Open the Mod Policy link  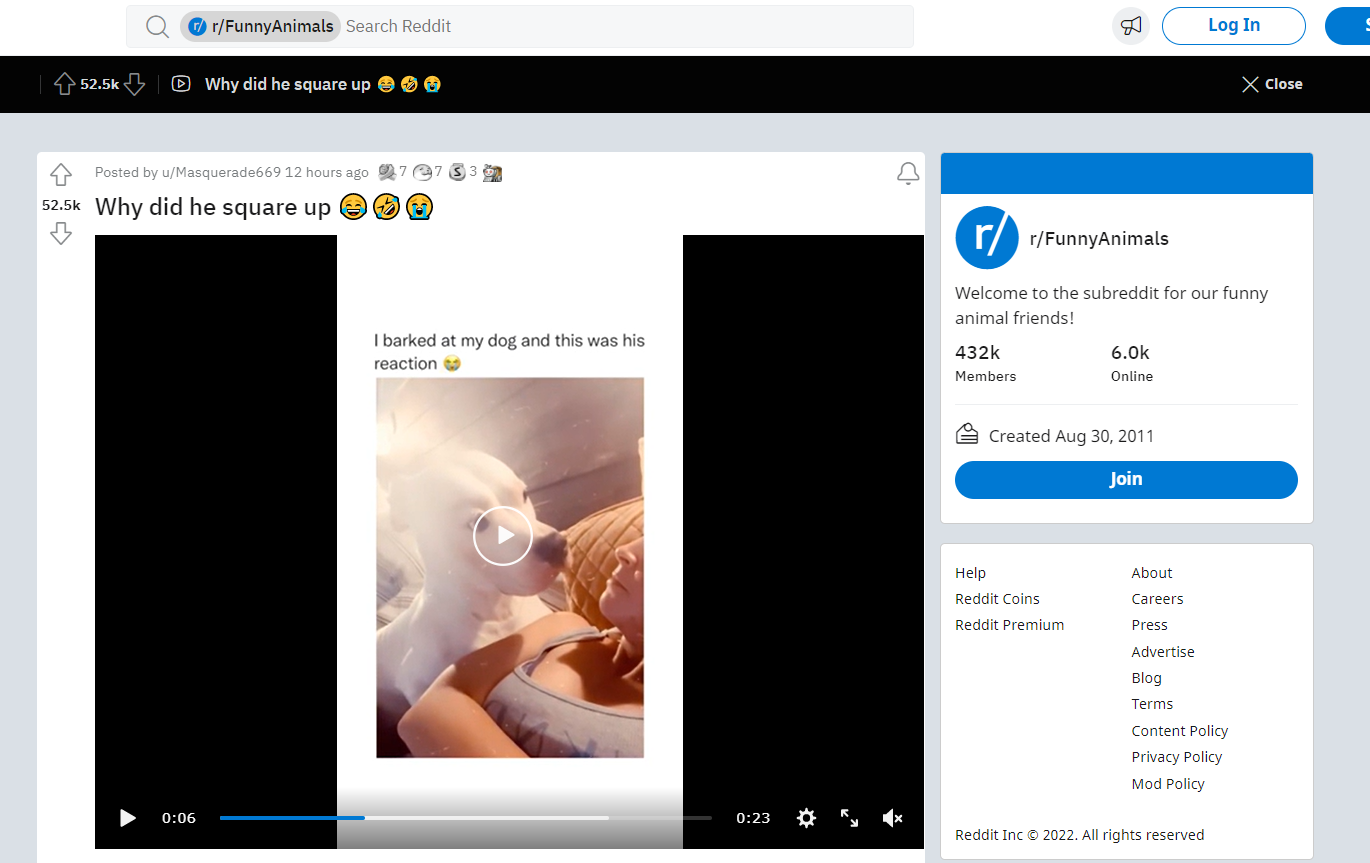[x=1168, y=784]
